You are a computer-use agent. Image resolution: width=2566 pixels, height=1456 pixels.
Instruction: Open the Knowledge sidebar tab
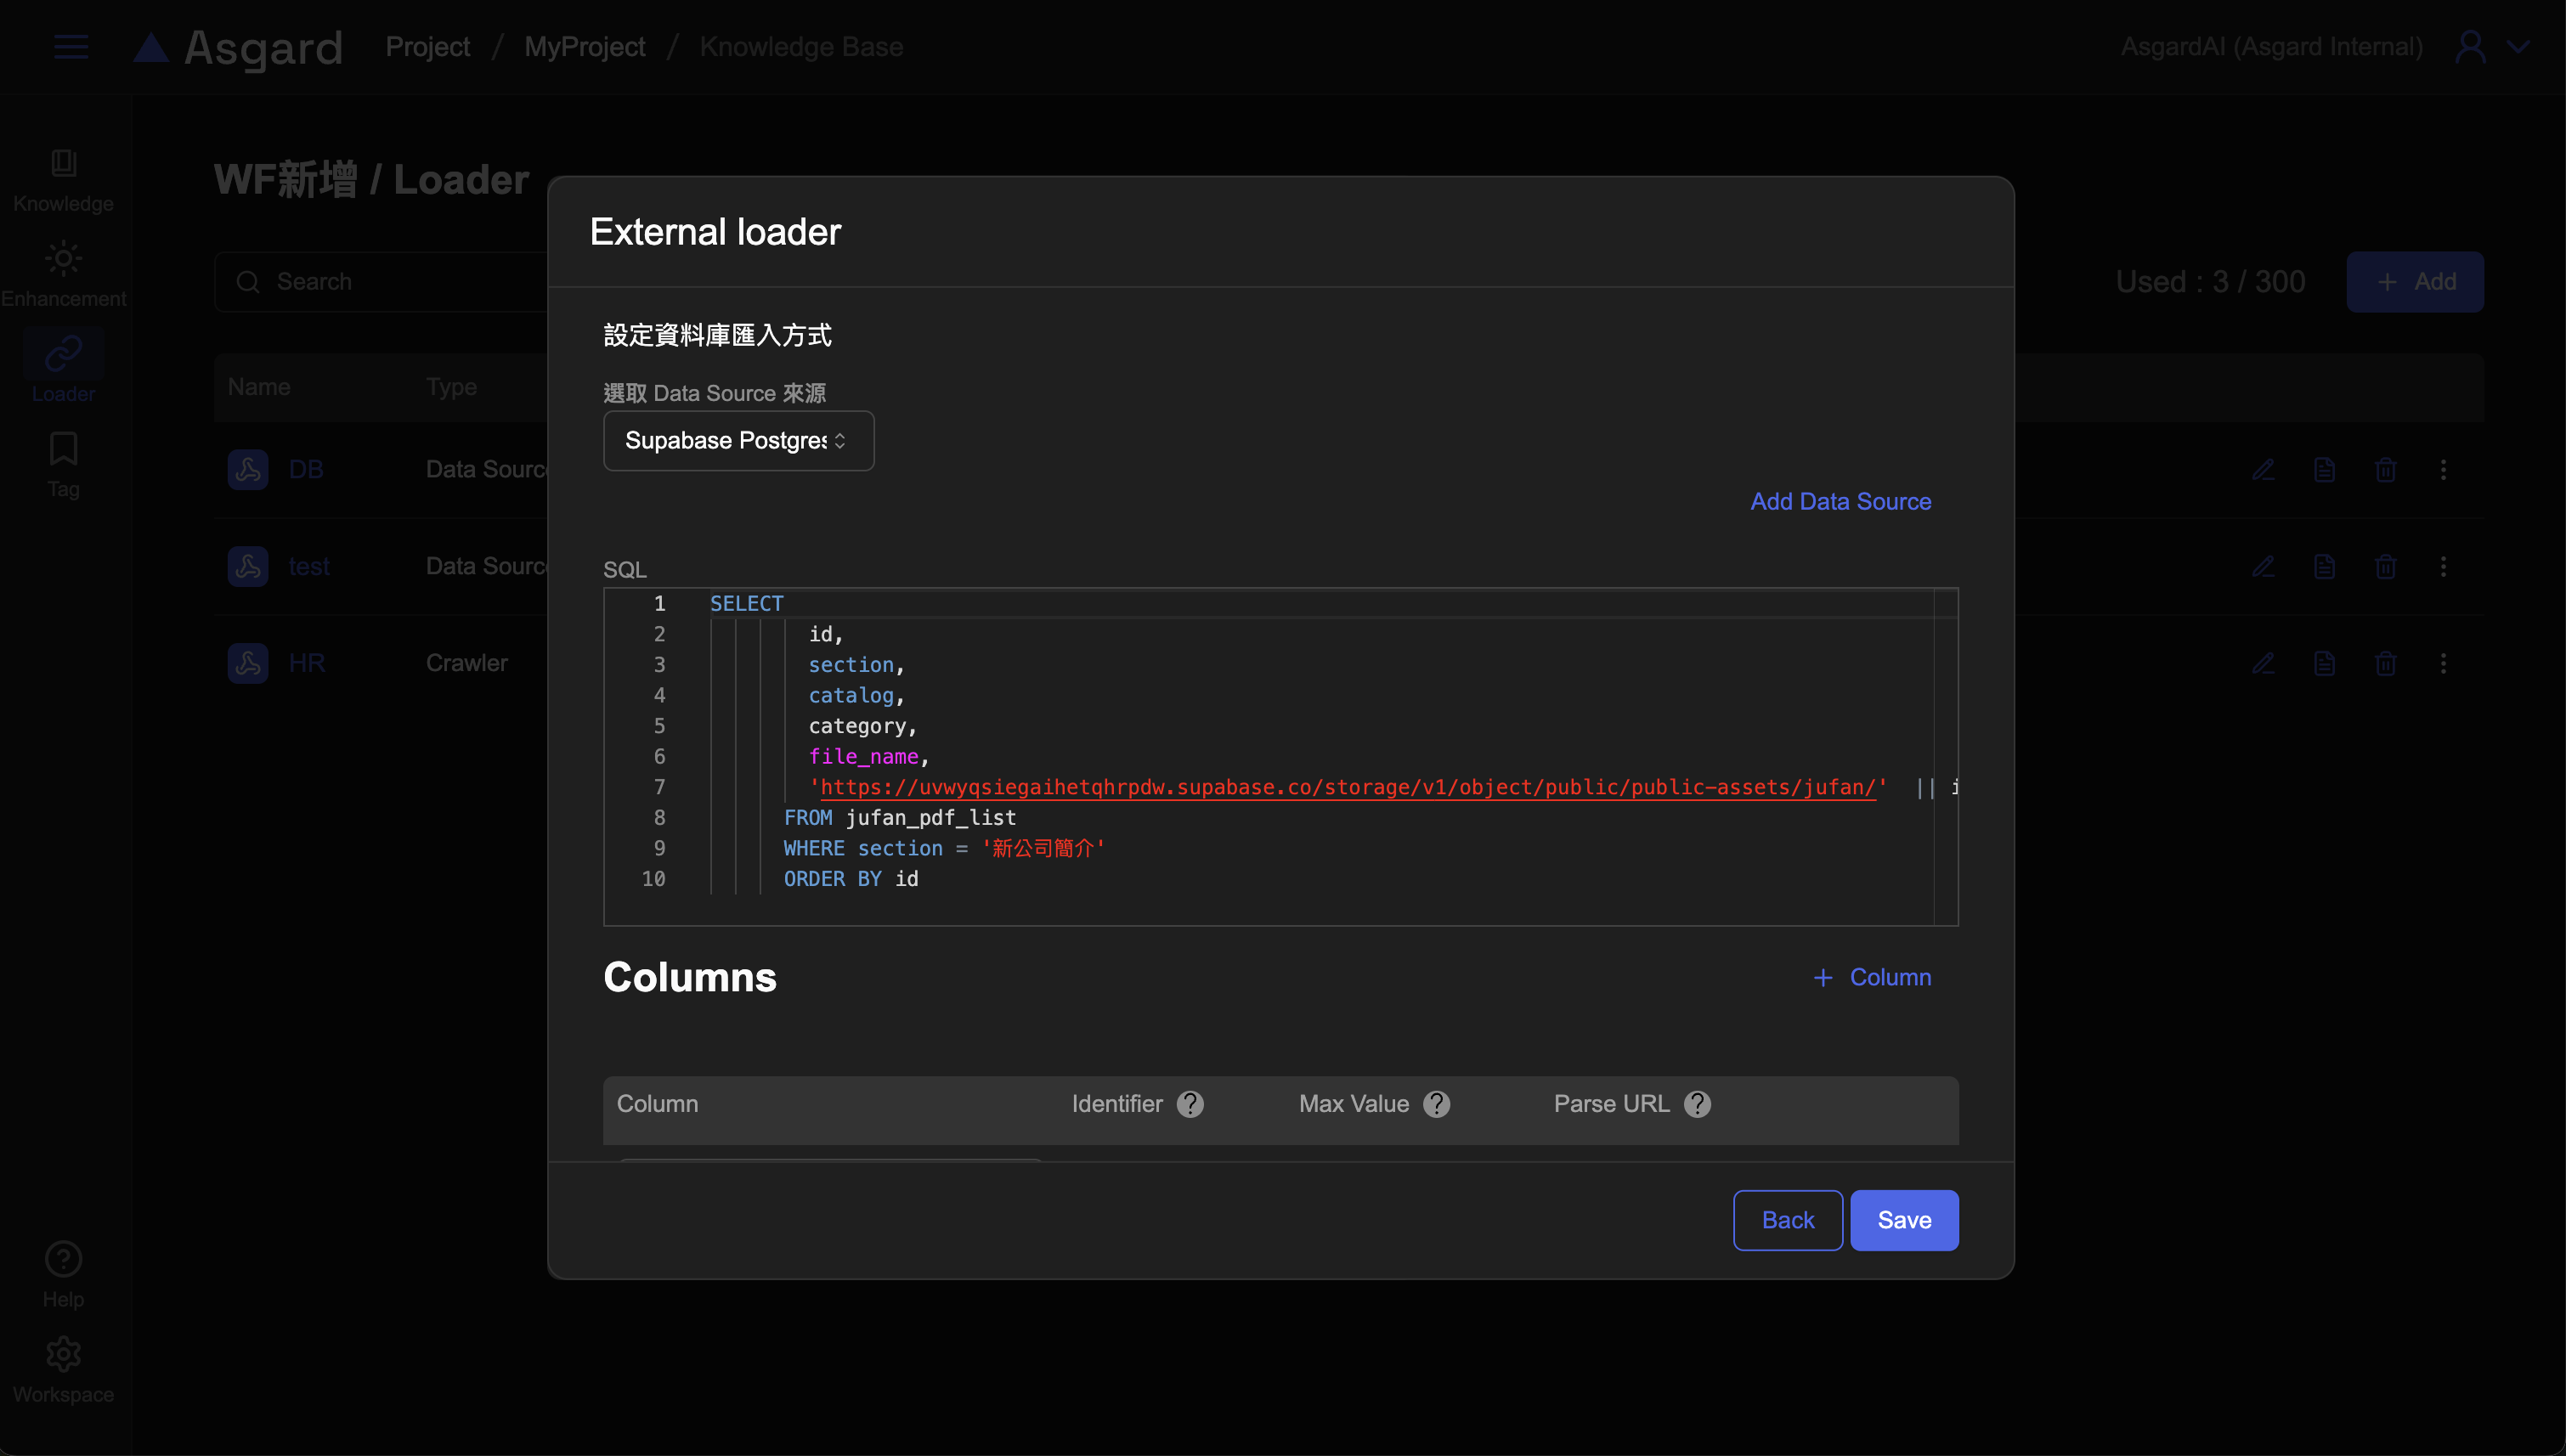pos(63,180)
